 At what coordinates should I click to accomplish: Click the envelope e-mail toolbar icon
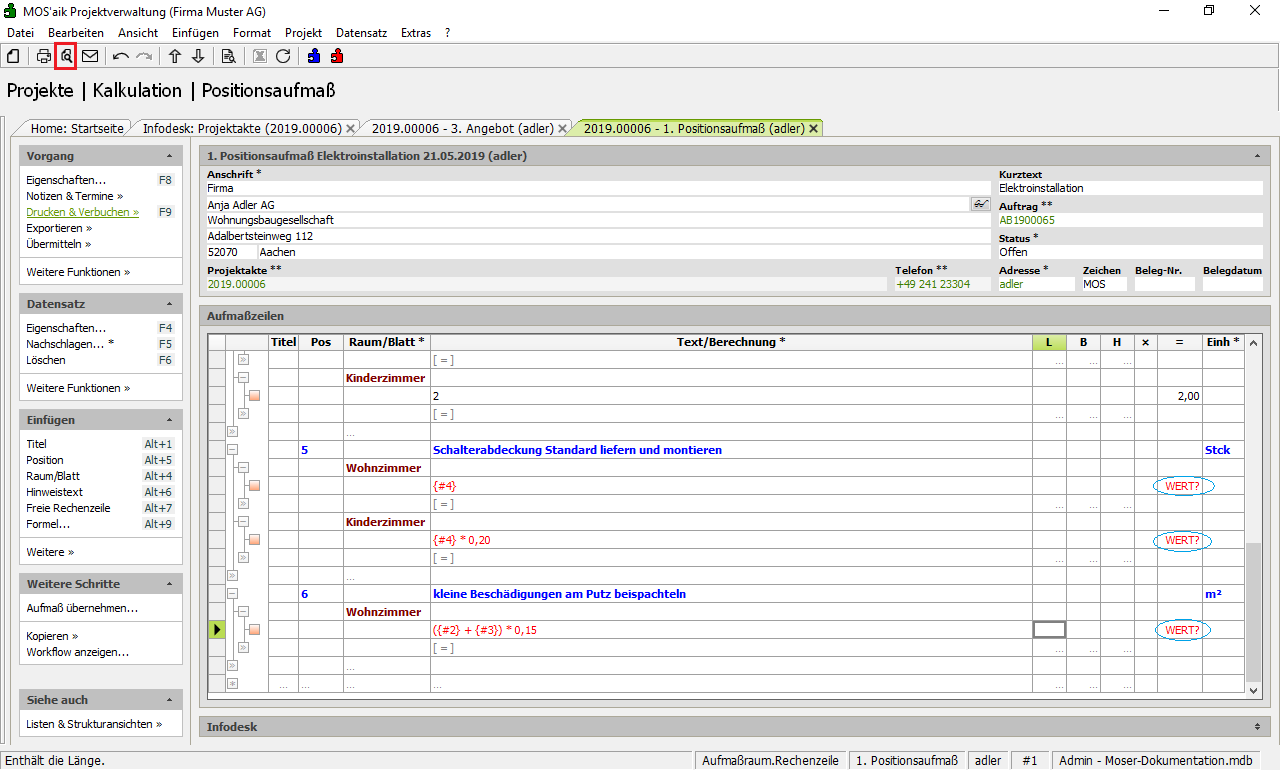click(90, 56)
